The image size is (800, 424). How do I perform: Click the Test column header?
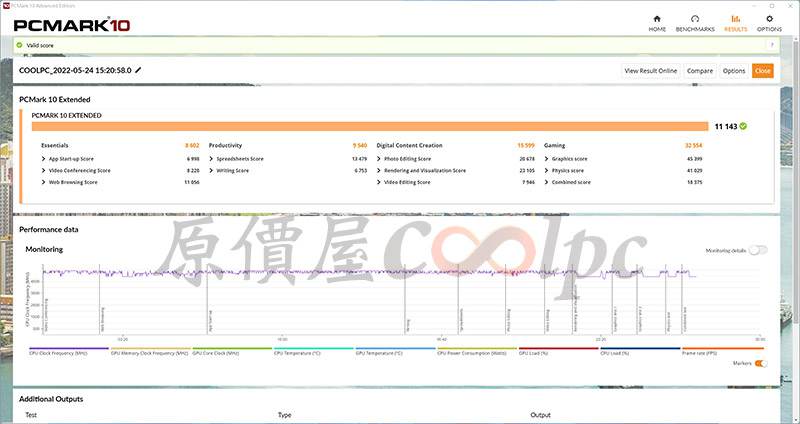31,415
